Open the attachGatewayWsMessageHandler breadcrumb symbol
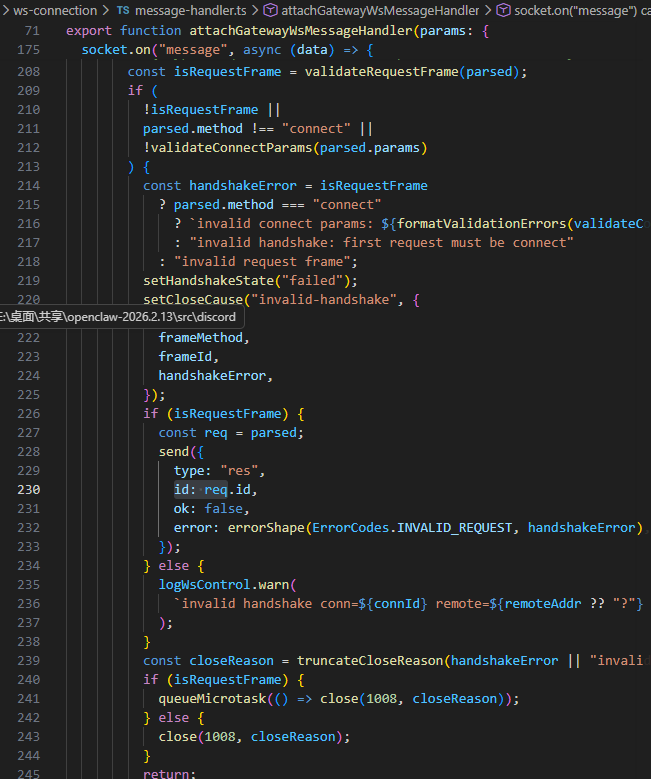 (x=380, y=10)
